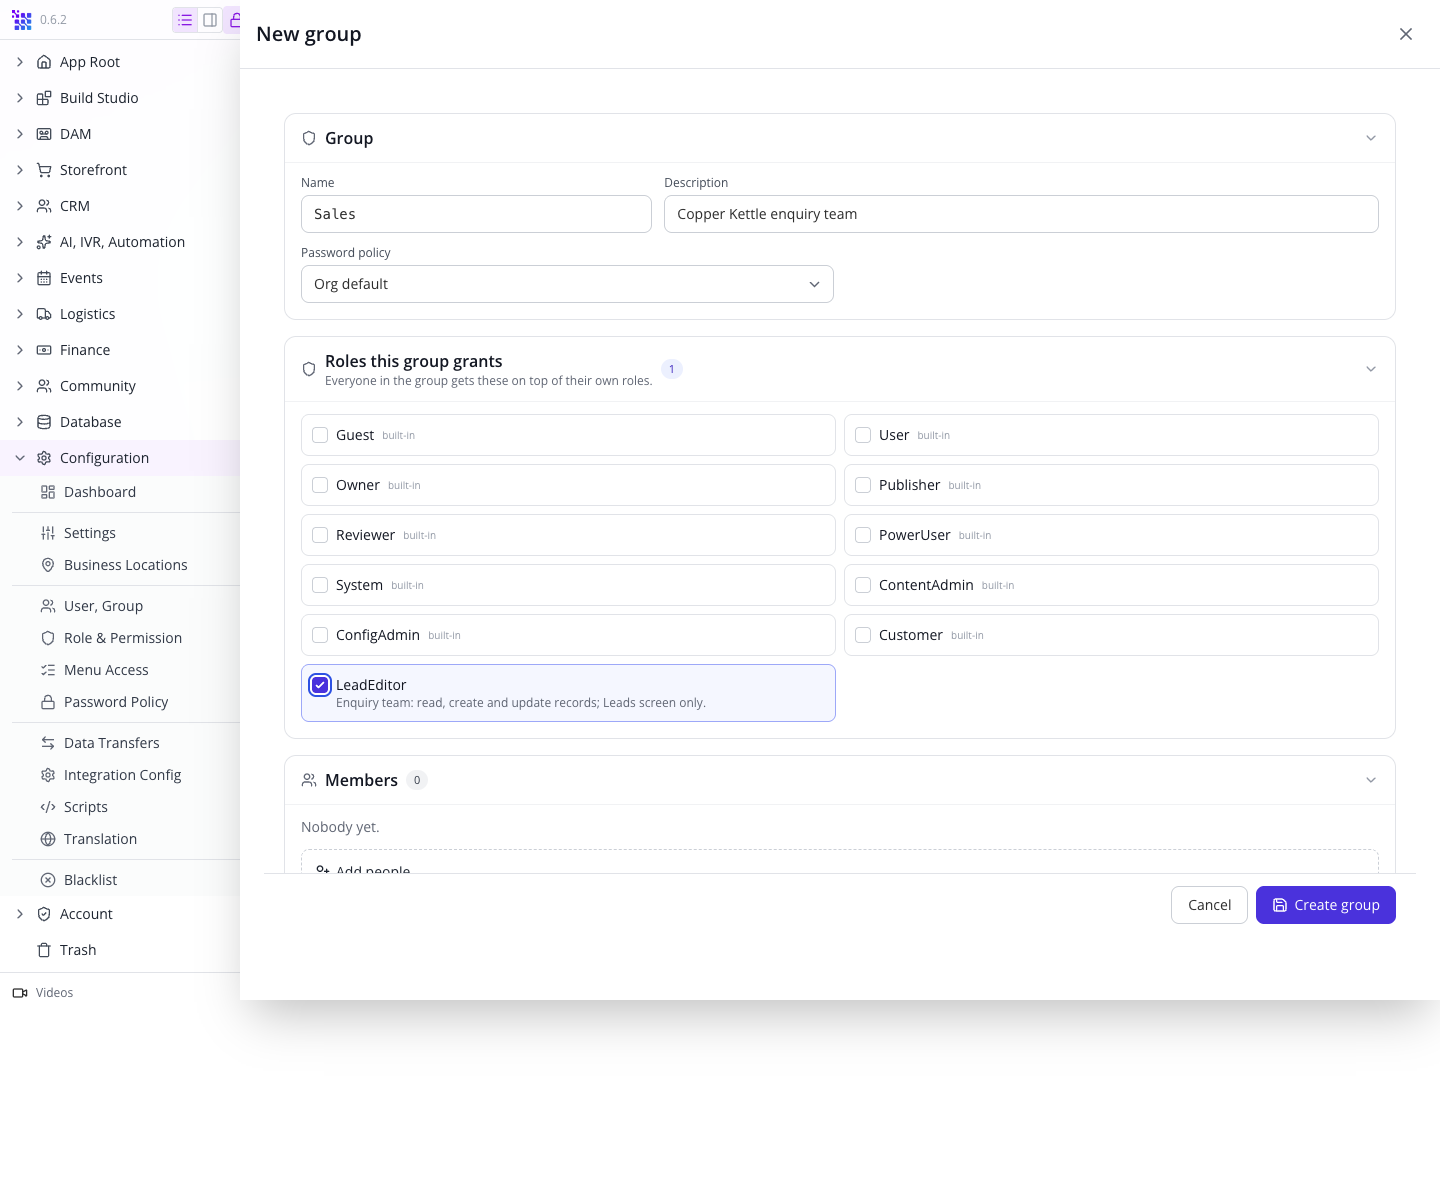Click the Videos camera icon
This screenshot has width=1440, height=1200.
tap(20, 993)
